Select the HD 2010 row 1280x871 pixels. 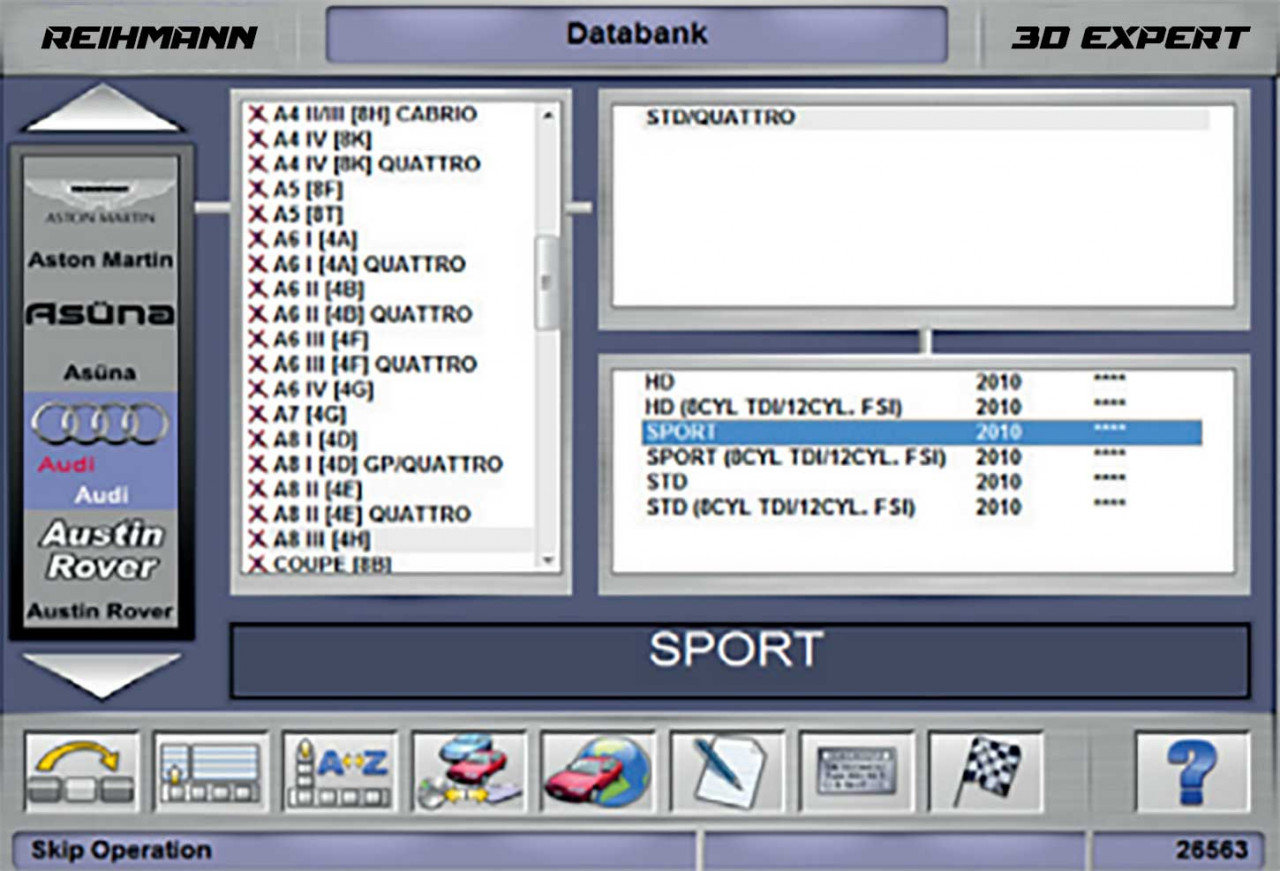coord(920,382)
